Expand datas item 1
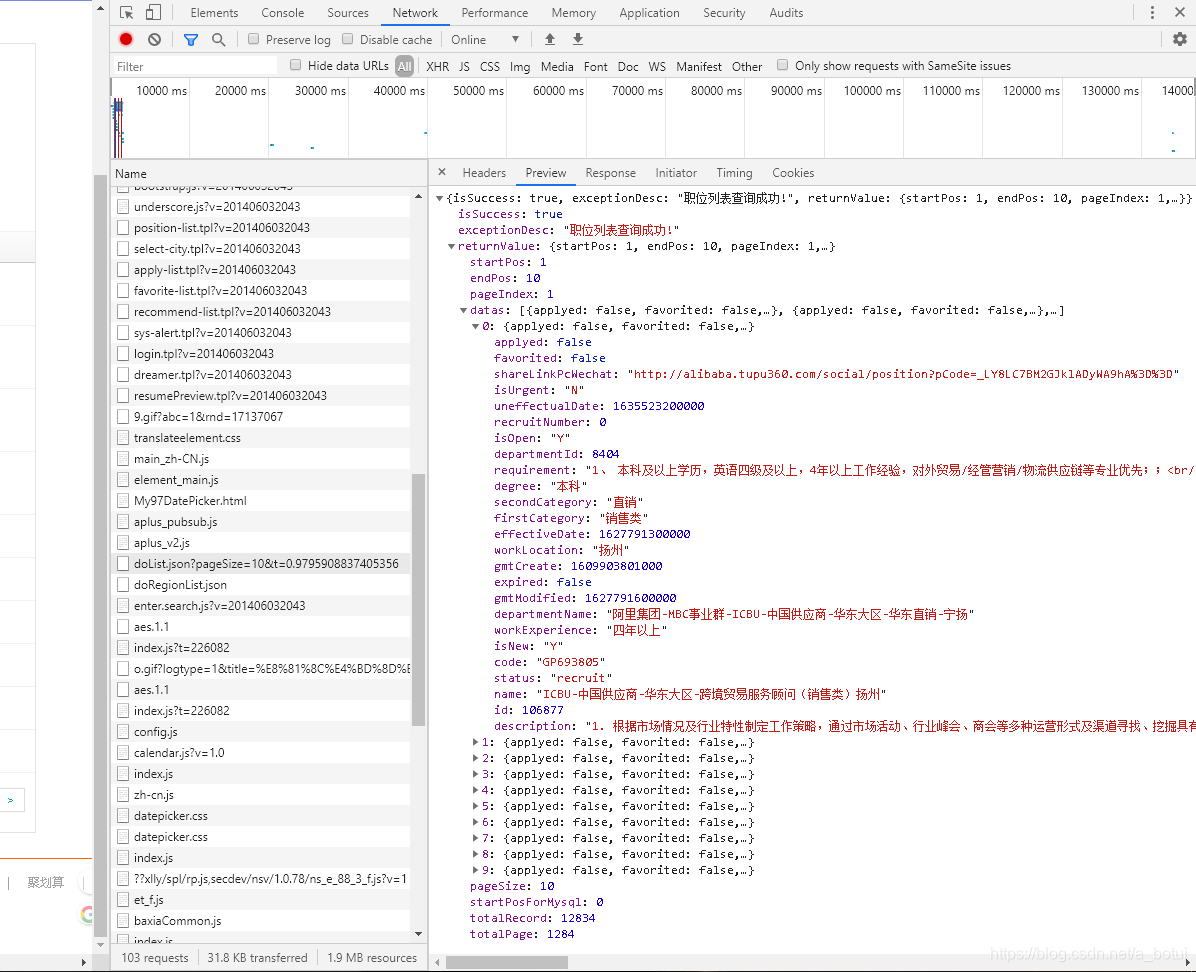Viewport: 1196px width, 972px height. point(475,742)
